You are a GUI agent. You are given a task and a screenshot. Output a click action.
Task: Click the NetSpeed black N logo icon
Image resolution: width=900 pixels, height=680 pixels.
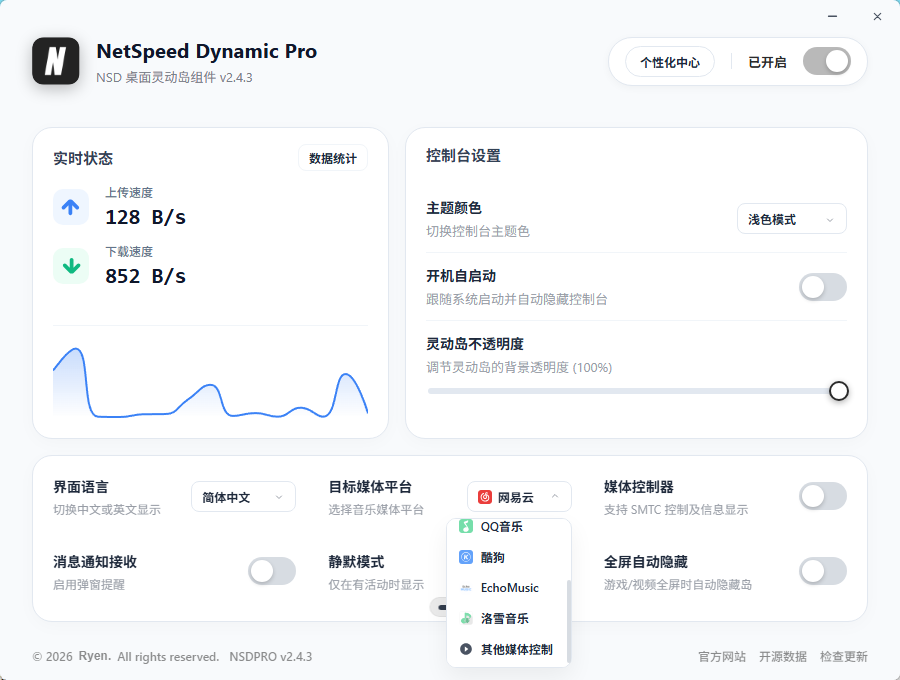click(x=56, y=61)
